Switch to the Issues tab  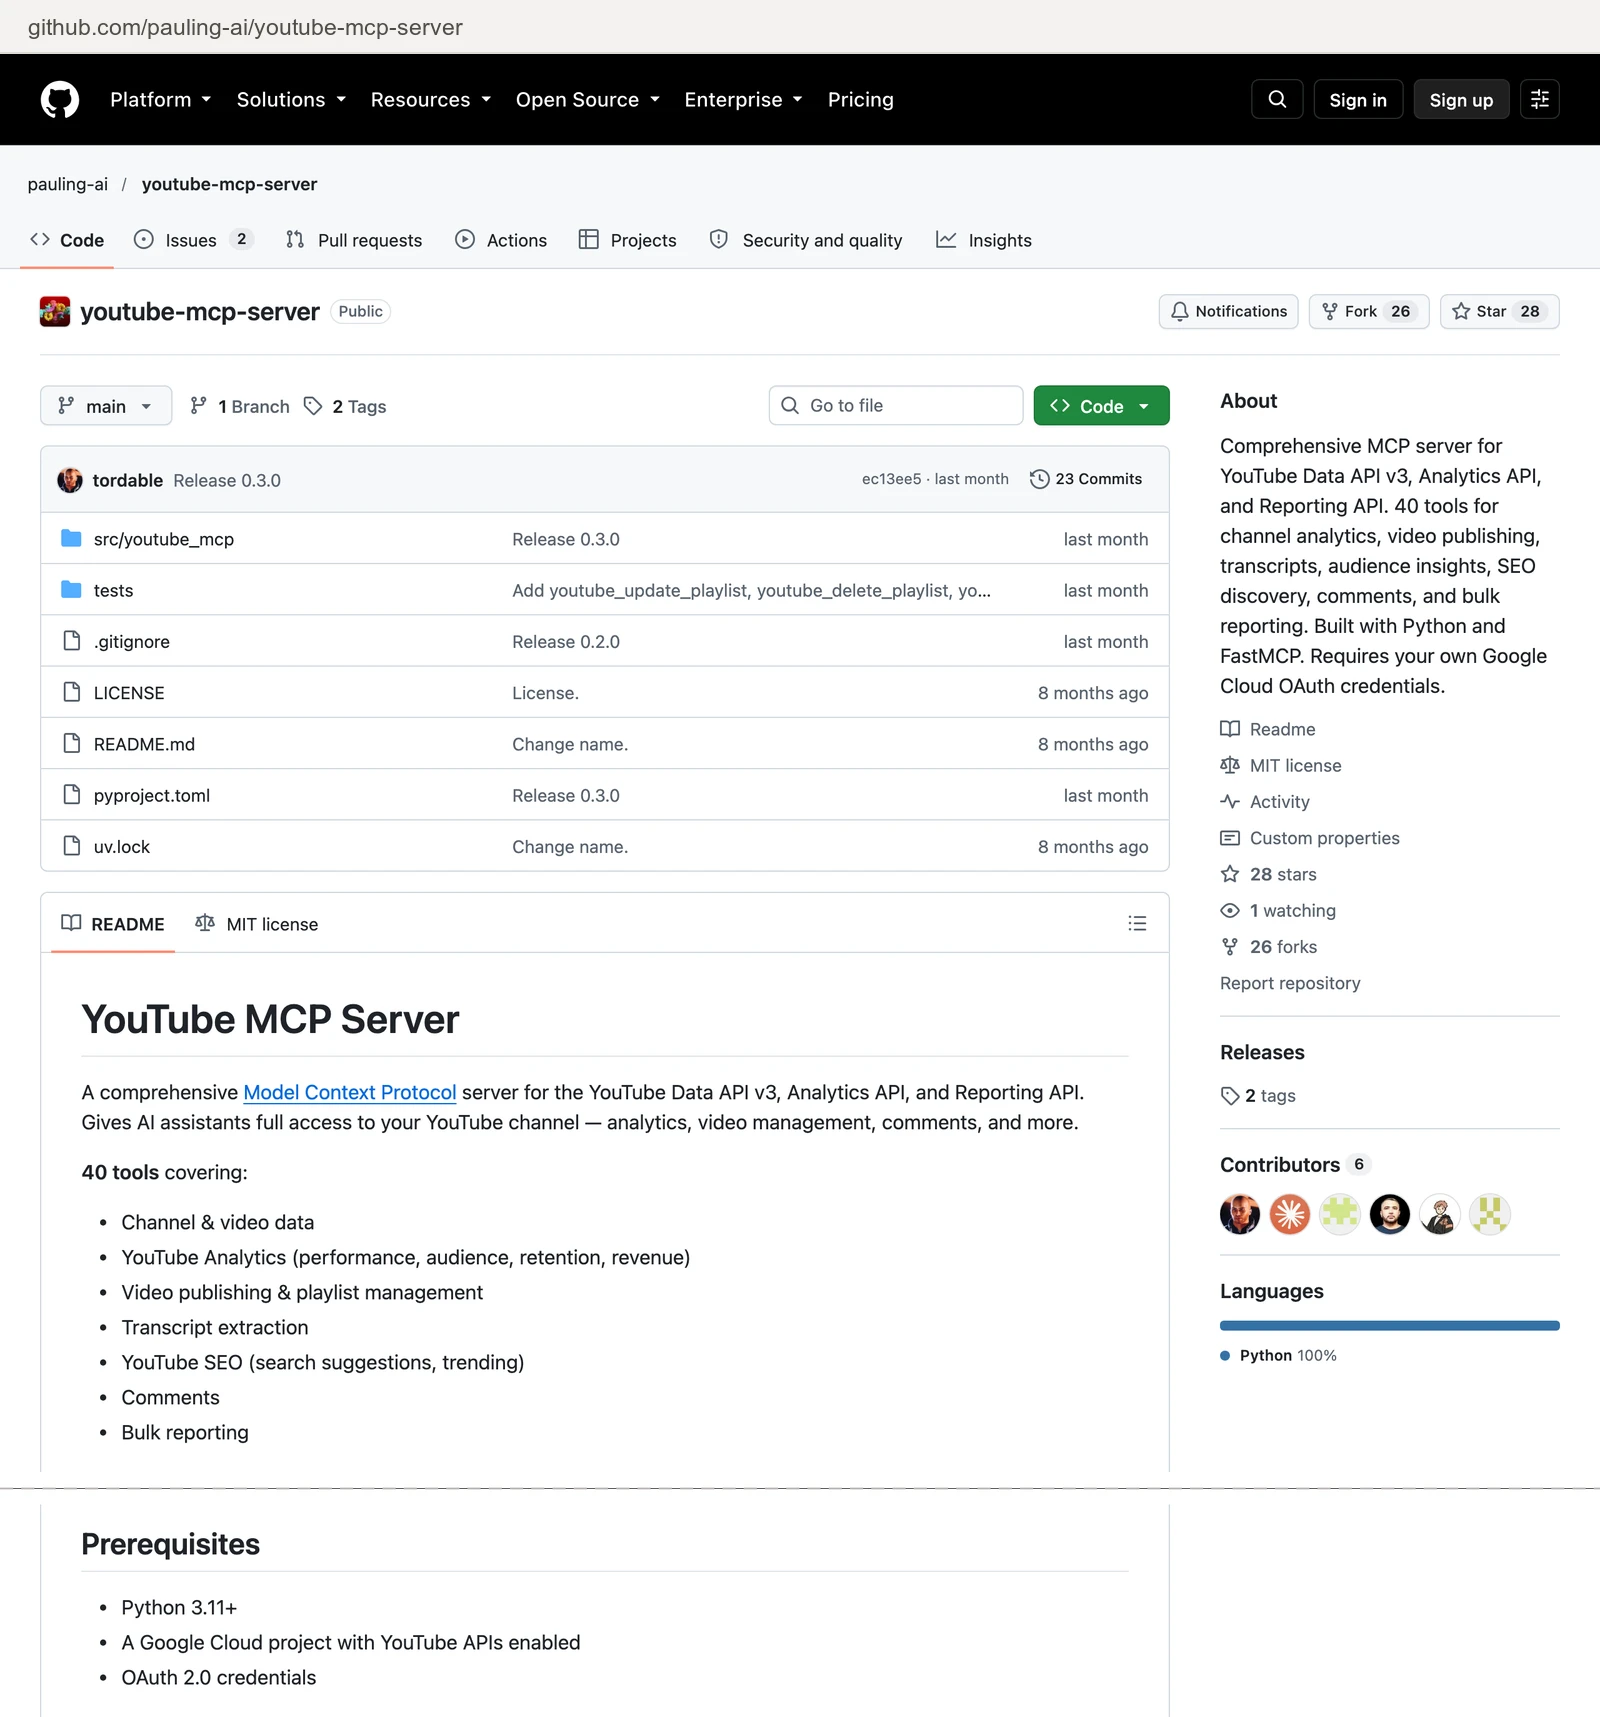coord(193,240)
